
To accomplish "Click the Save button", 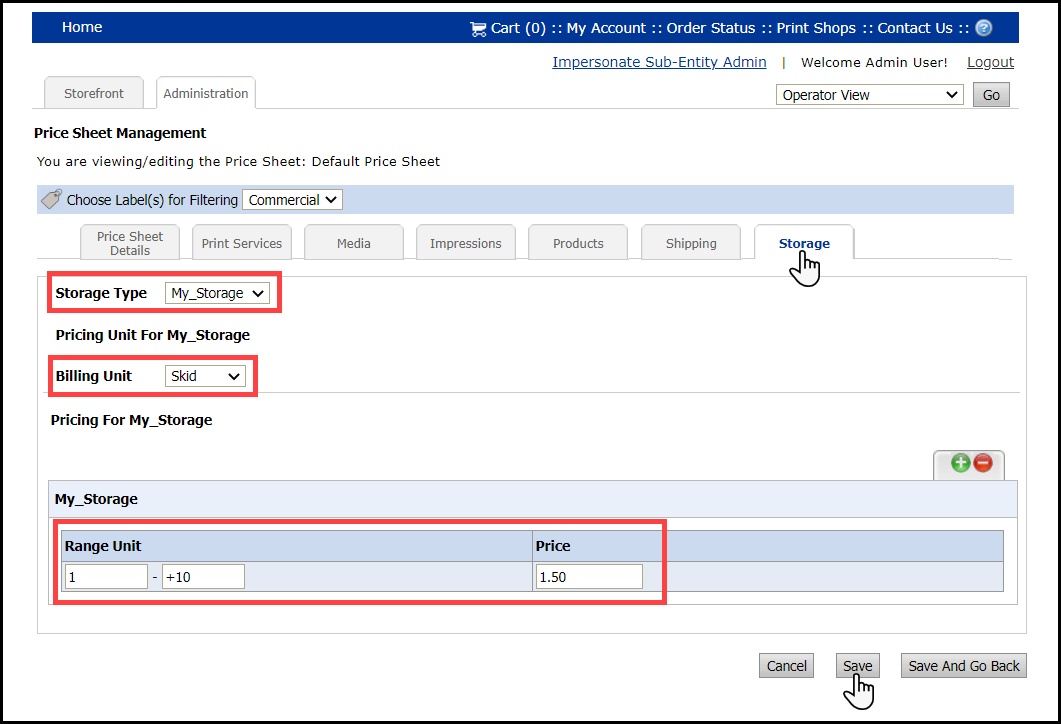I will tap(857, 666).
